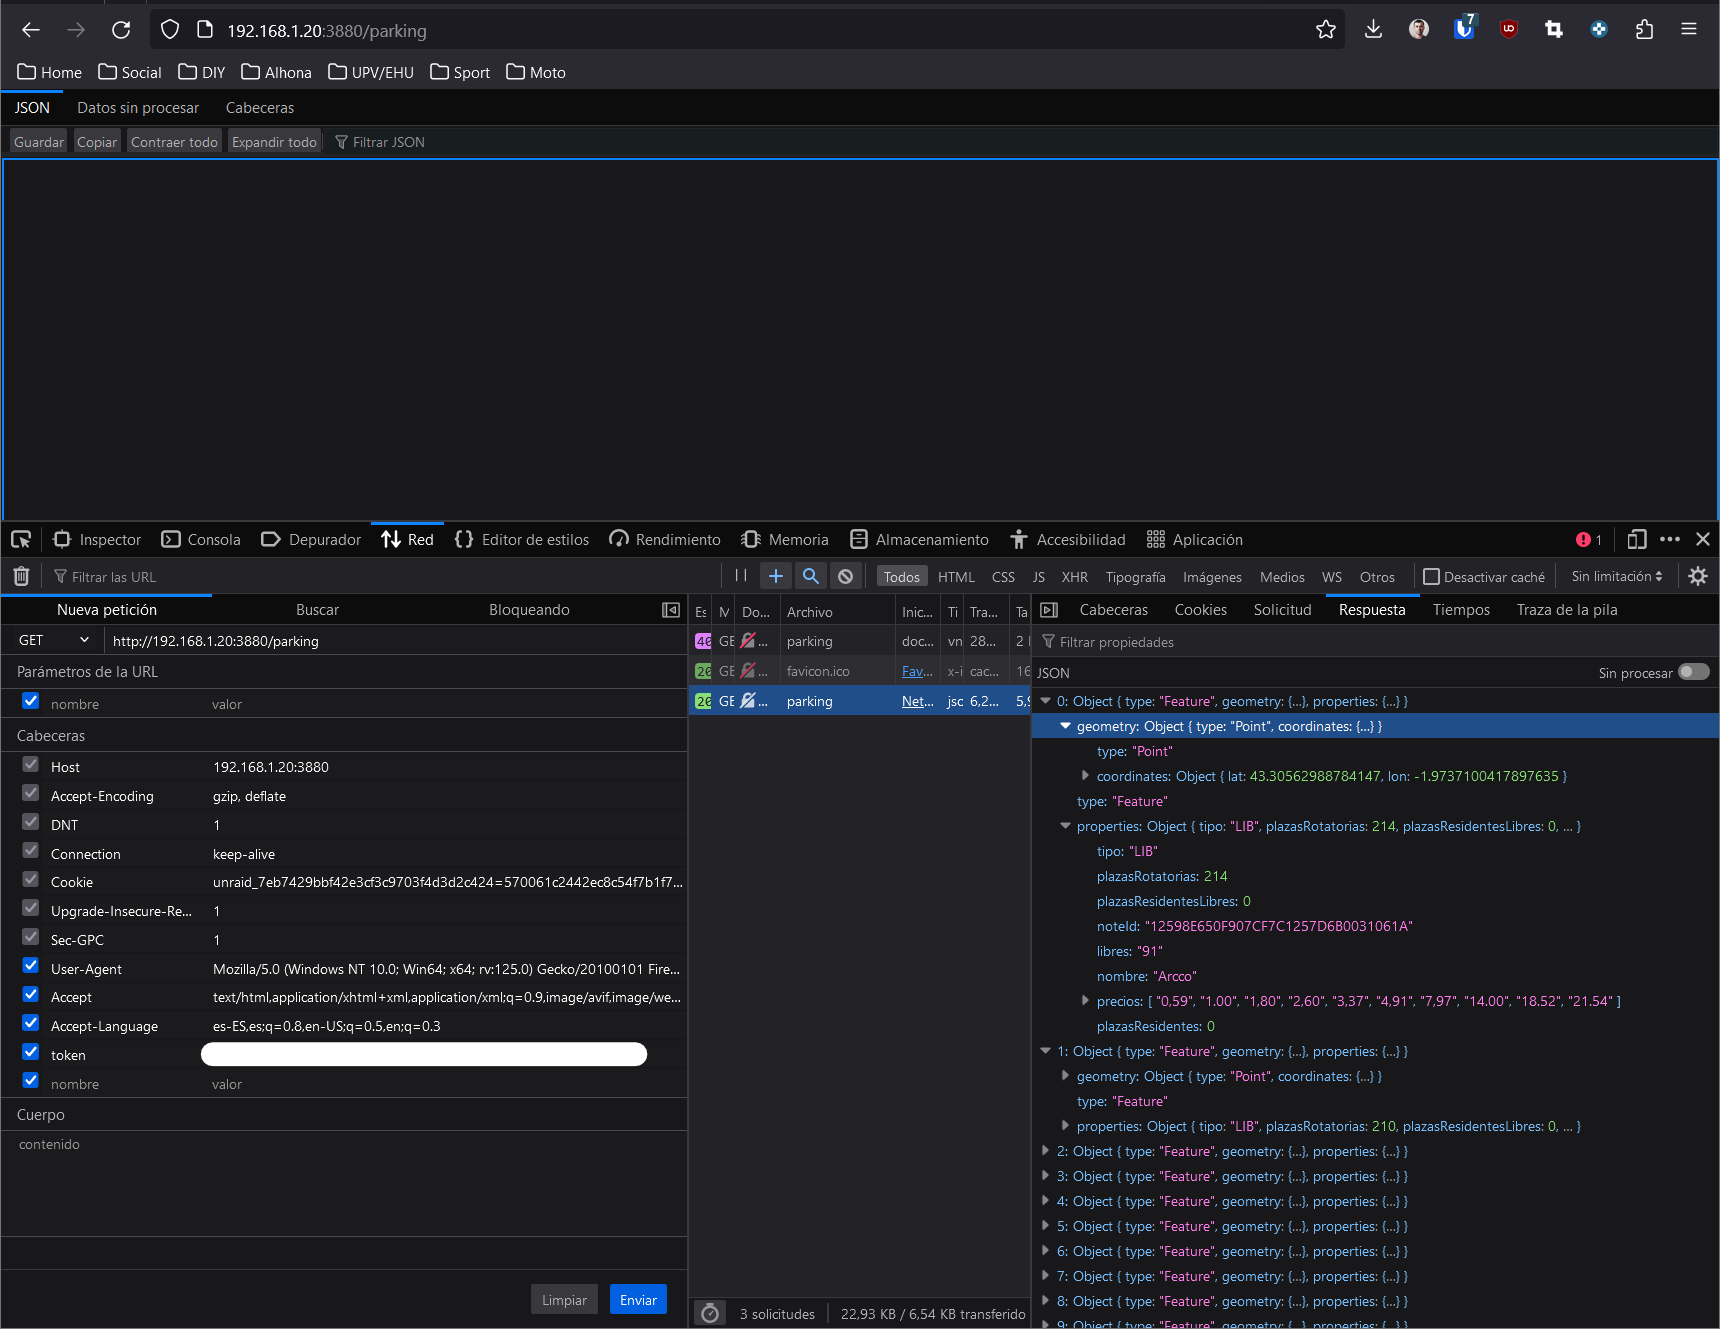Switch to Cabeceras details tab

(x=1114, y=610)
